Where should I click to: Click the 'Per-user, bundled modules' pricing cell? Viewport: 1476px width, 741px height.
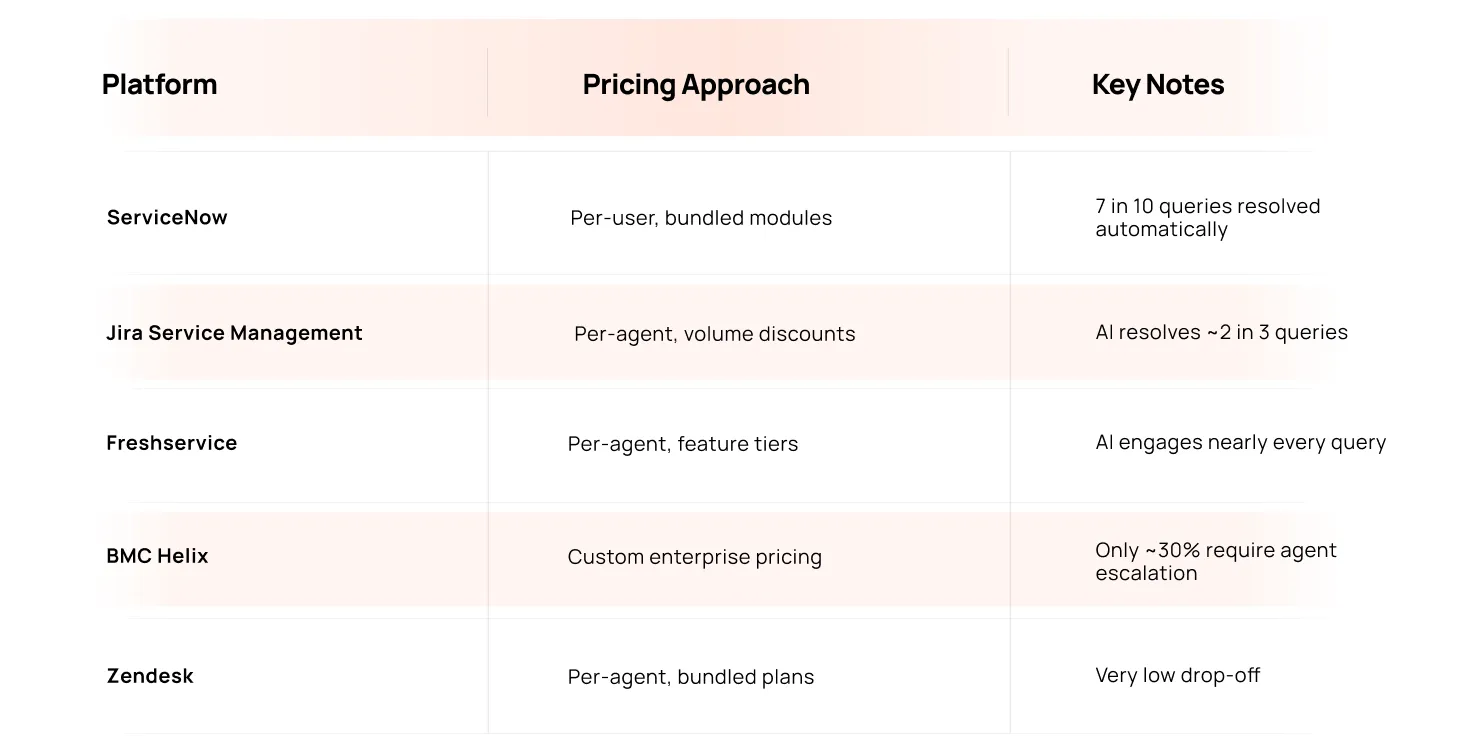click(701, 218)
